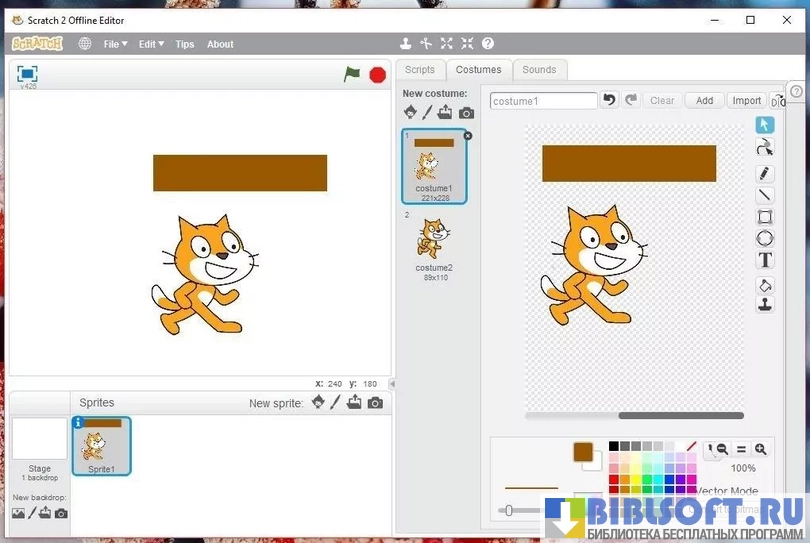Click the green flag to run

coord(352,74)
